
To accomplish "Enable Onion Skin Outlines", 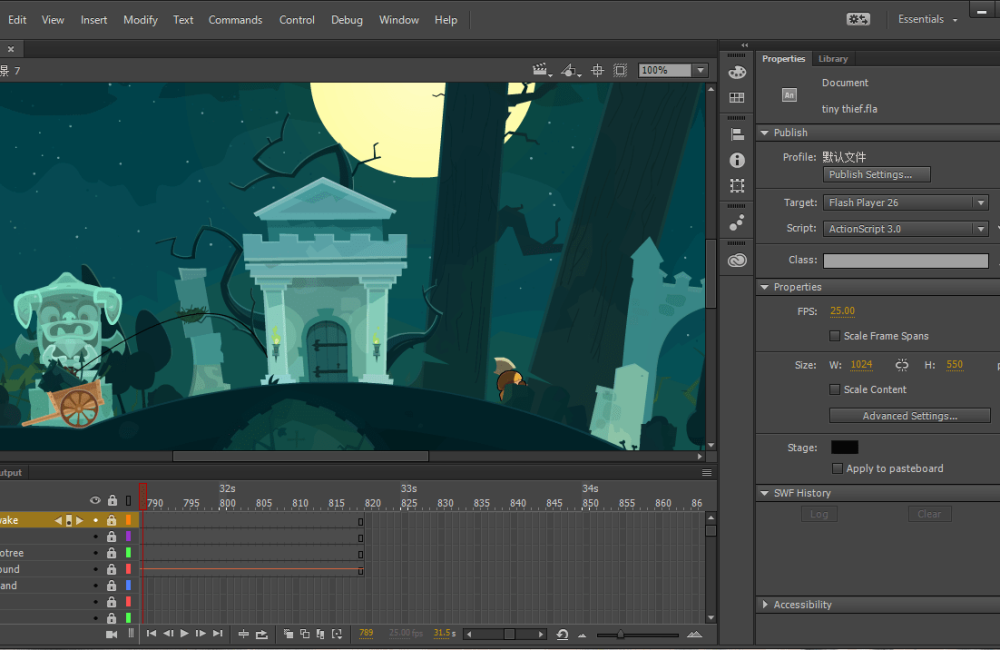I will click(x=305, y=633).
